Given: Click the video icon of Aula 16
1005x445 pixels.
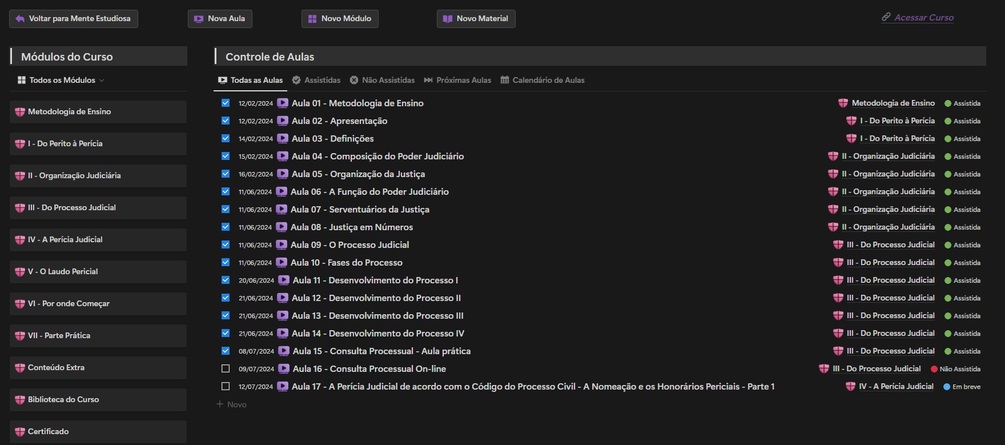Looking at the screenshot, I should [x=283, y=369].
